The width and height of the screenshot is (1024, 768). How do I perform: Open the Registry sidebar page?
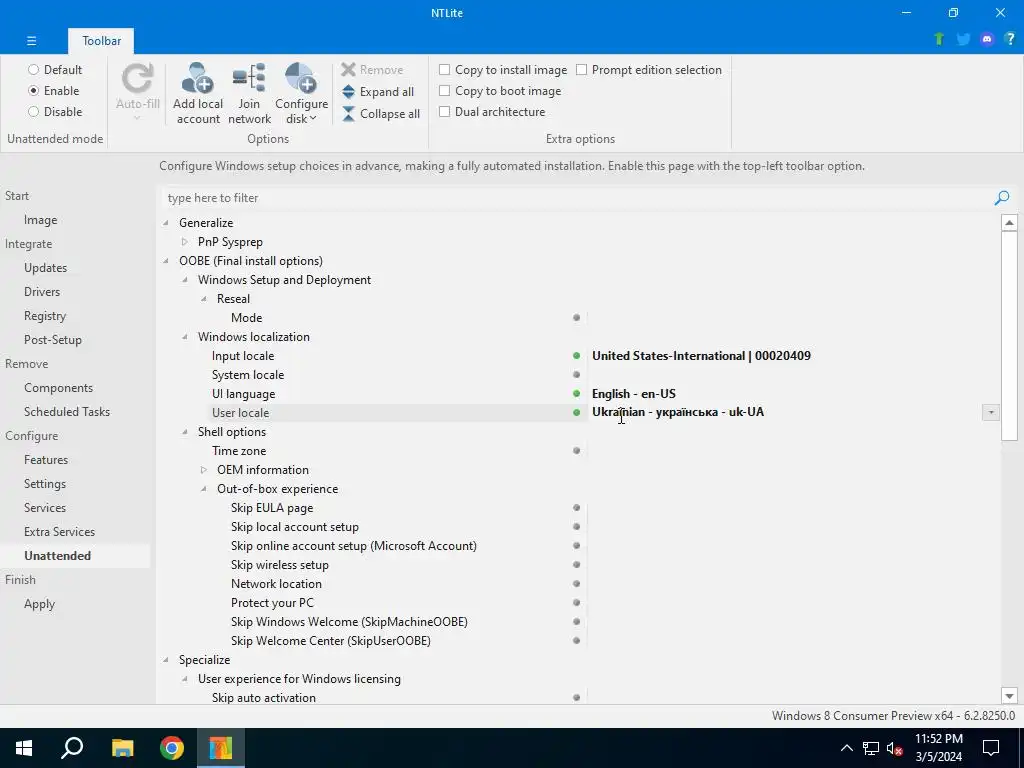tap(45, 316)
